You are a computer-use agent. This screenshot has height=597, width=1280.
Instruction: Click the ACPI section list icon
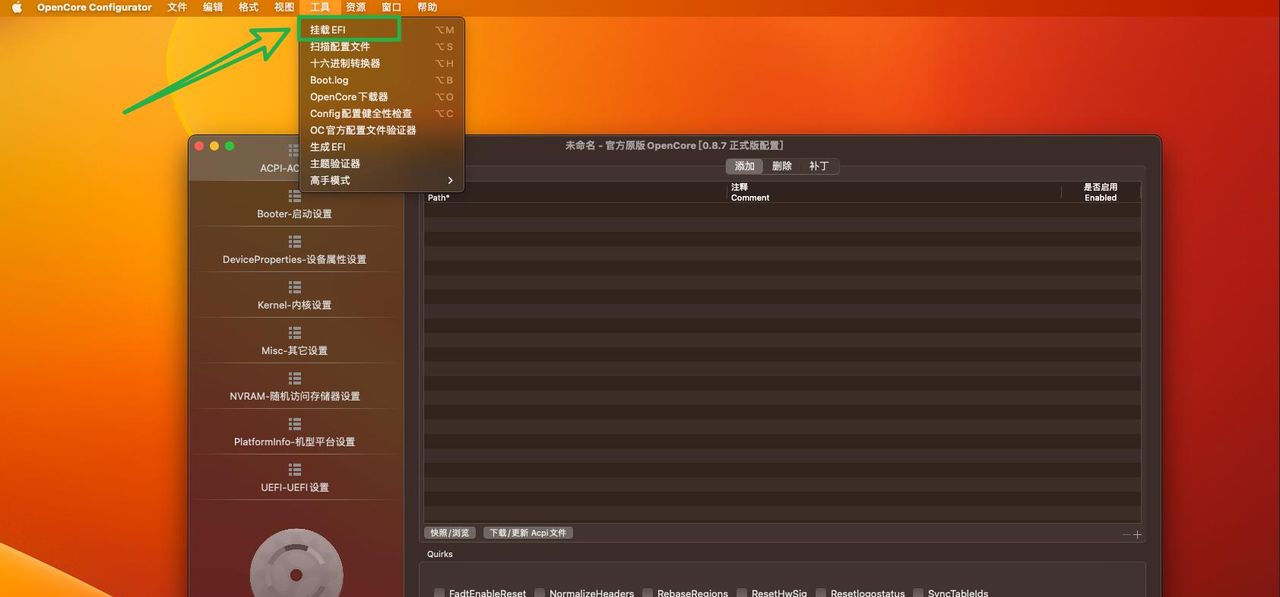coord(294,151)
